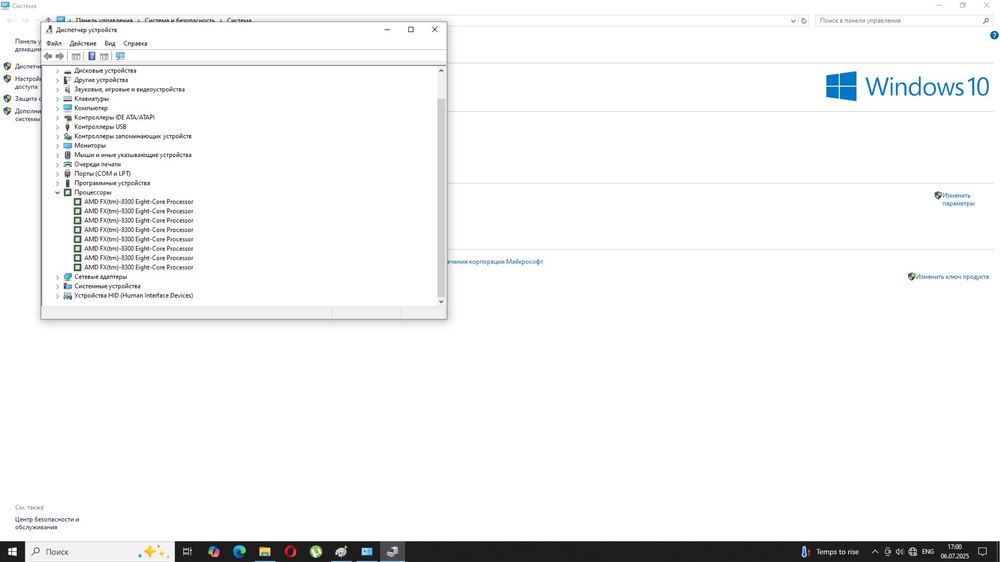Click the first AMD FX-8300 processor icon

77,202
